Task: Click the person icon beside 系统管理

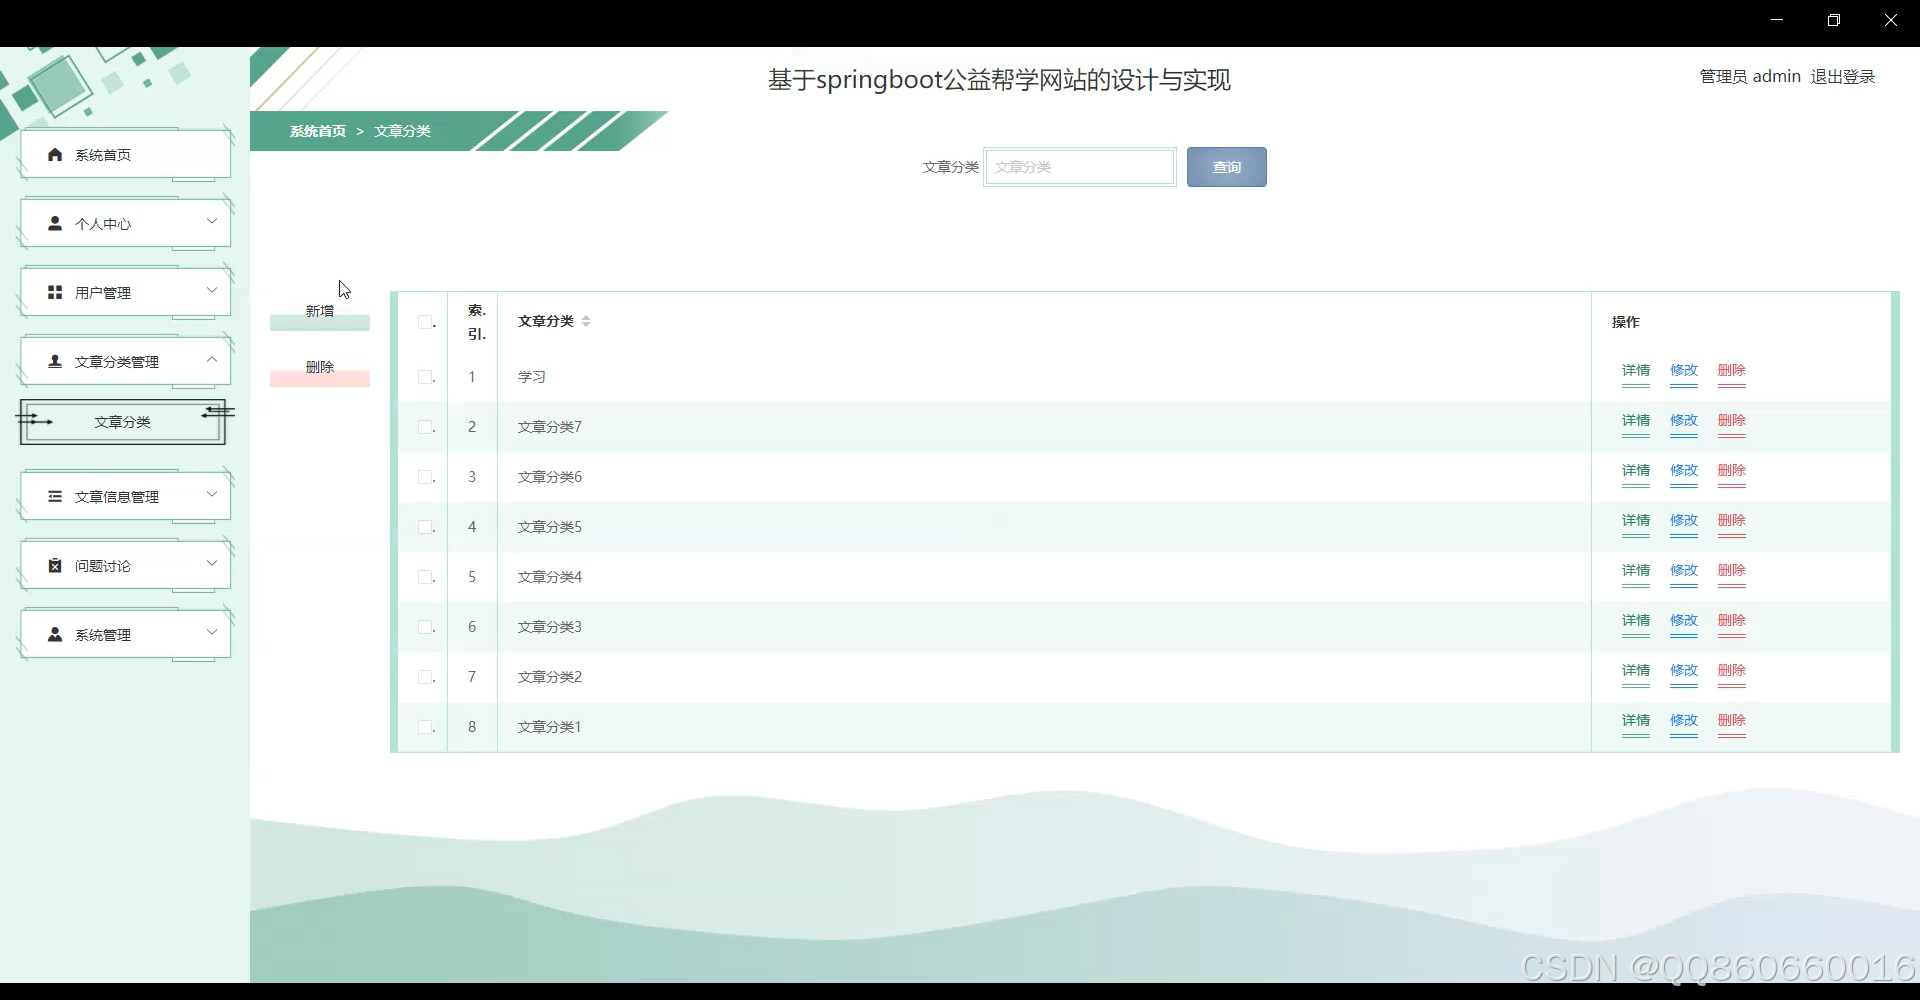Action: pyautogui.click(x=54, y=633)
